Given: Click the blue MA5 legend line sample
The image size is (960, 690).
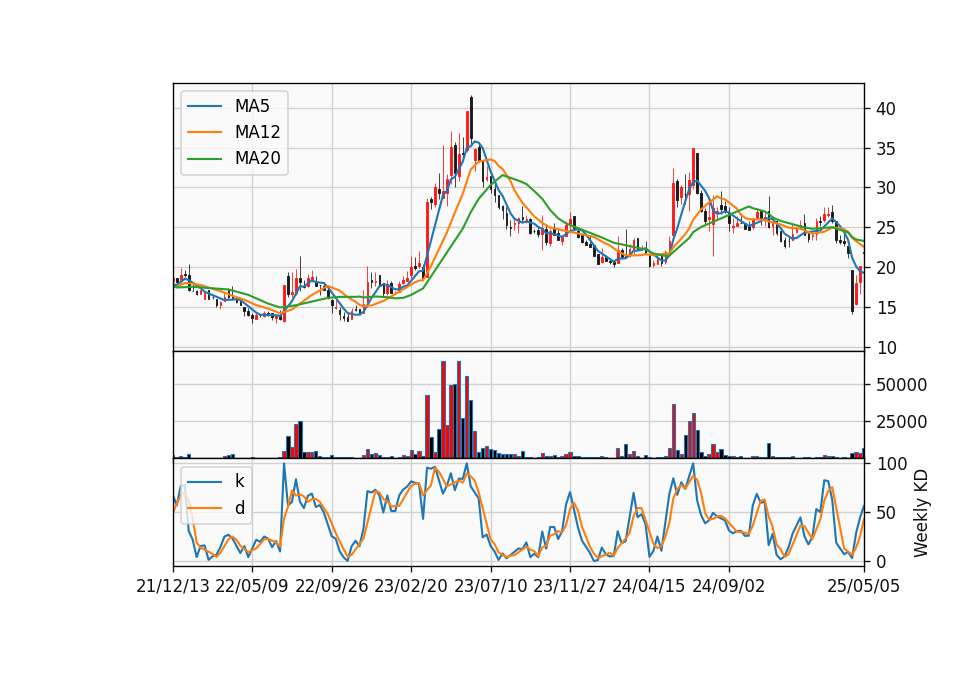Looking at the screenshot, I should [204, 107].
